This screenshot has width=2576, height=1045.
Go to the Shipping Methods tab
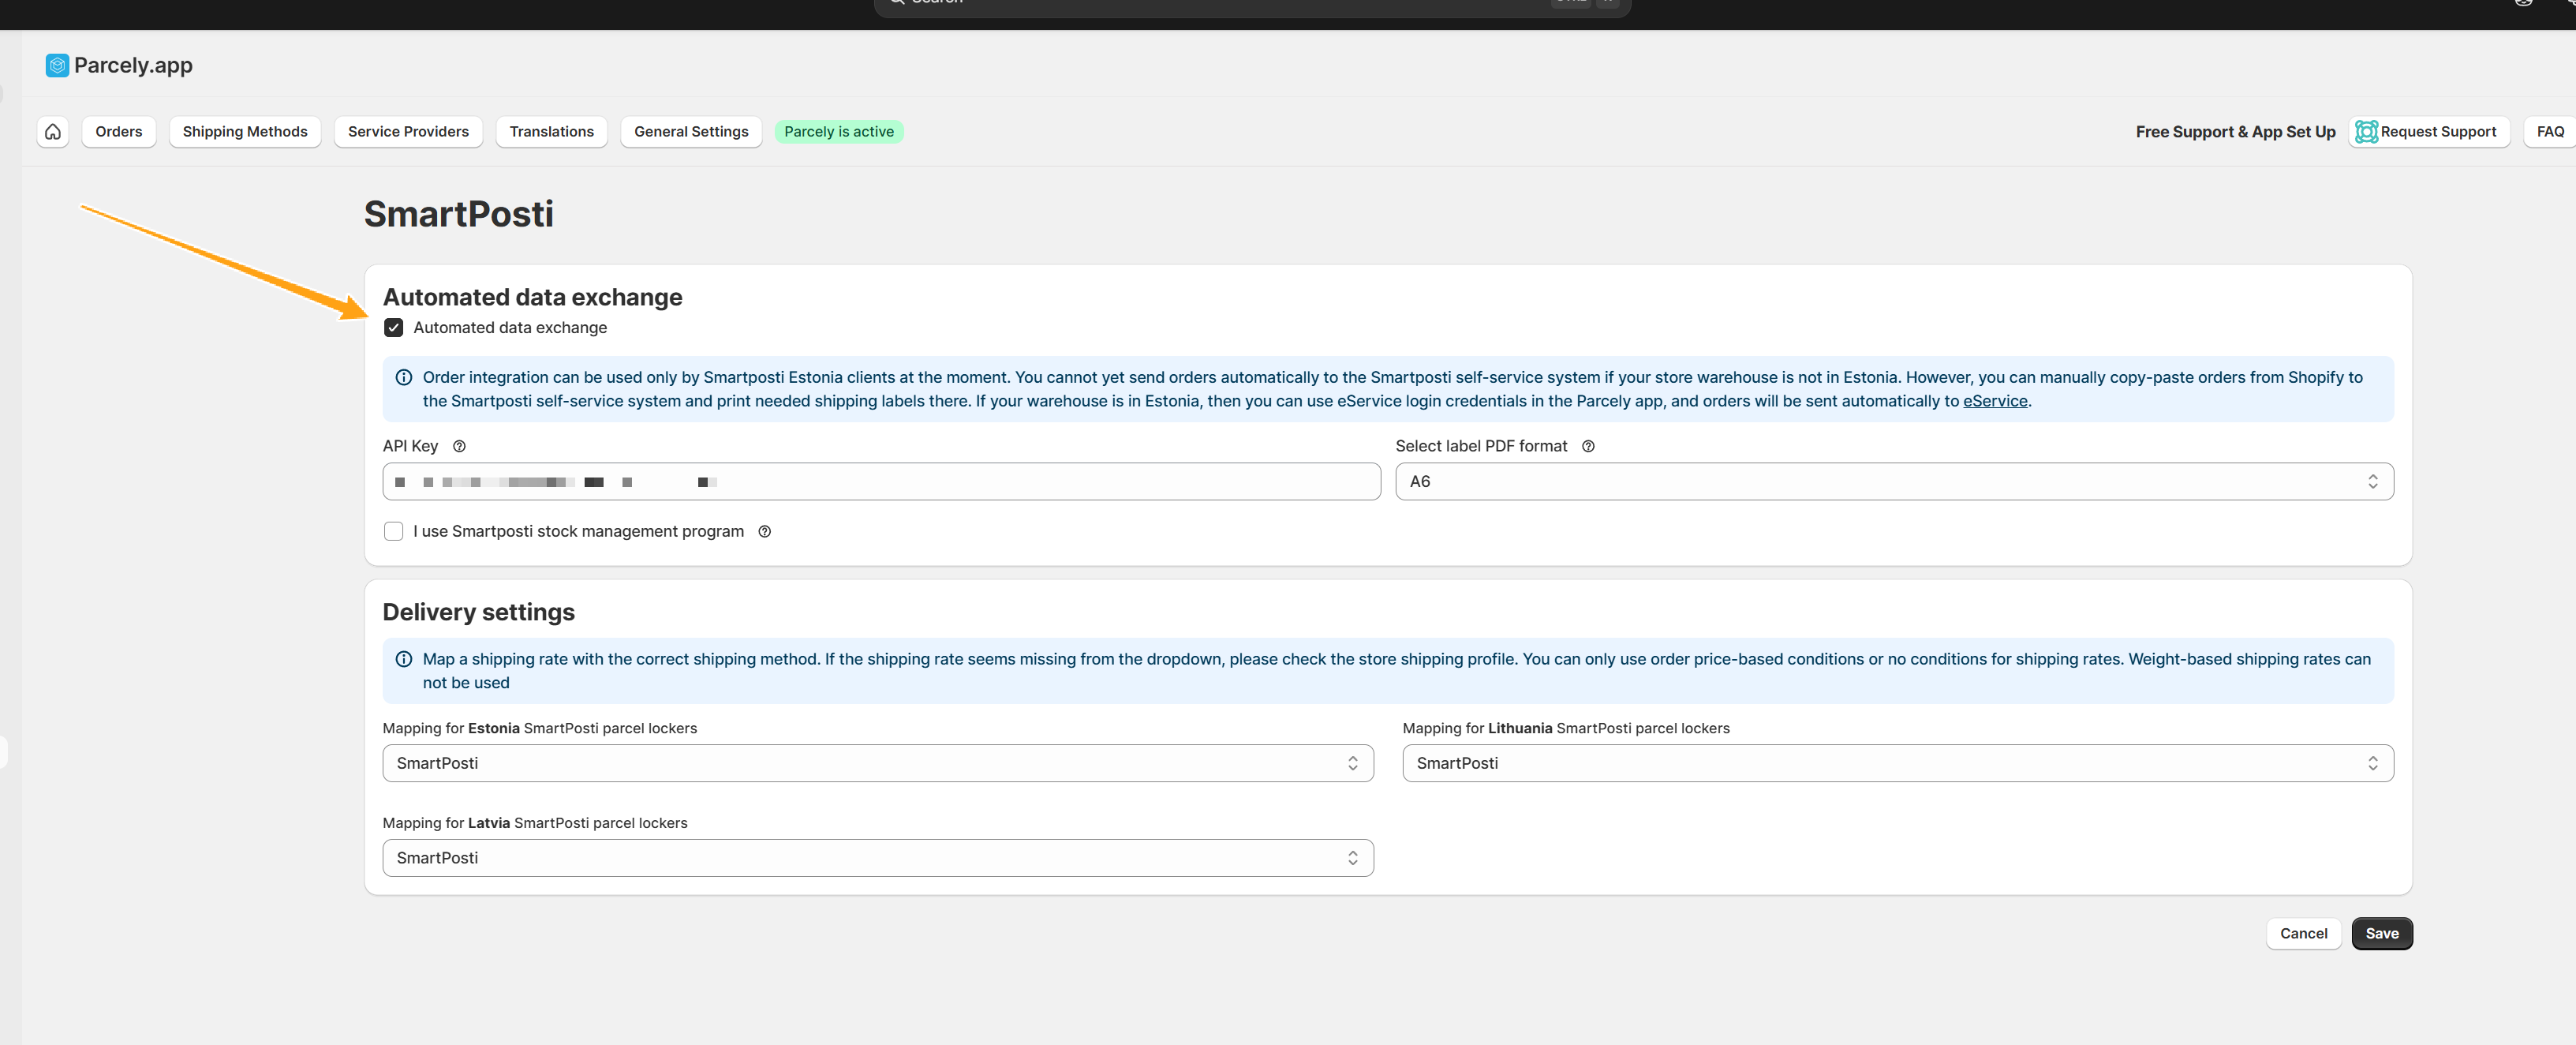pos(245,131)
